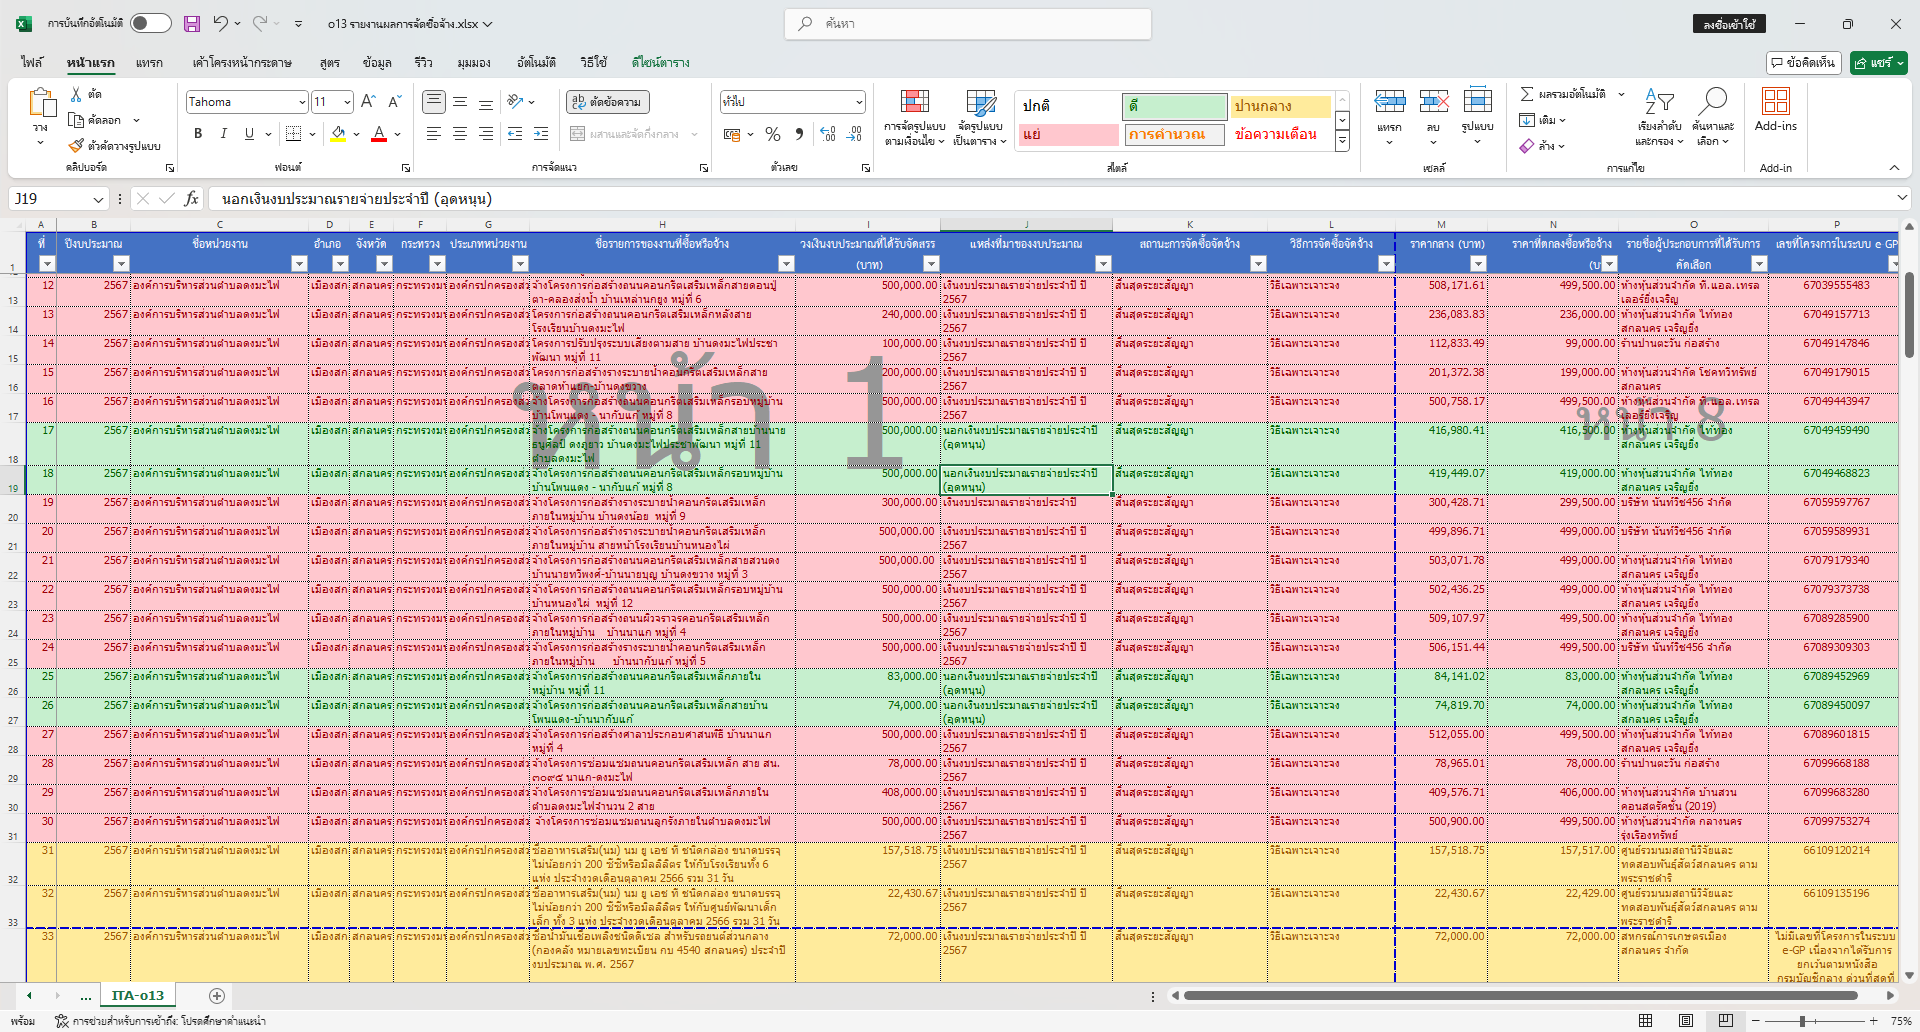Image resolution: width=1920 pixels, height=1032 pixels.
Task: Apply Bold formatting from the font group
Action: point(198,134)
